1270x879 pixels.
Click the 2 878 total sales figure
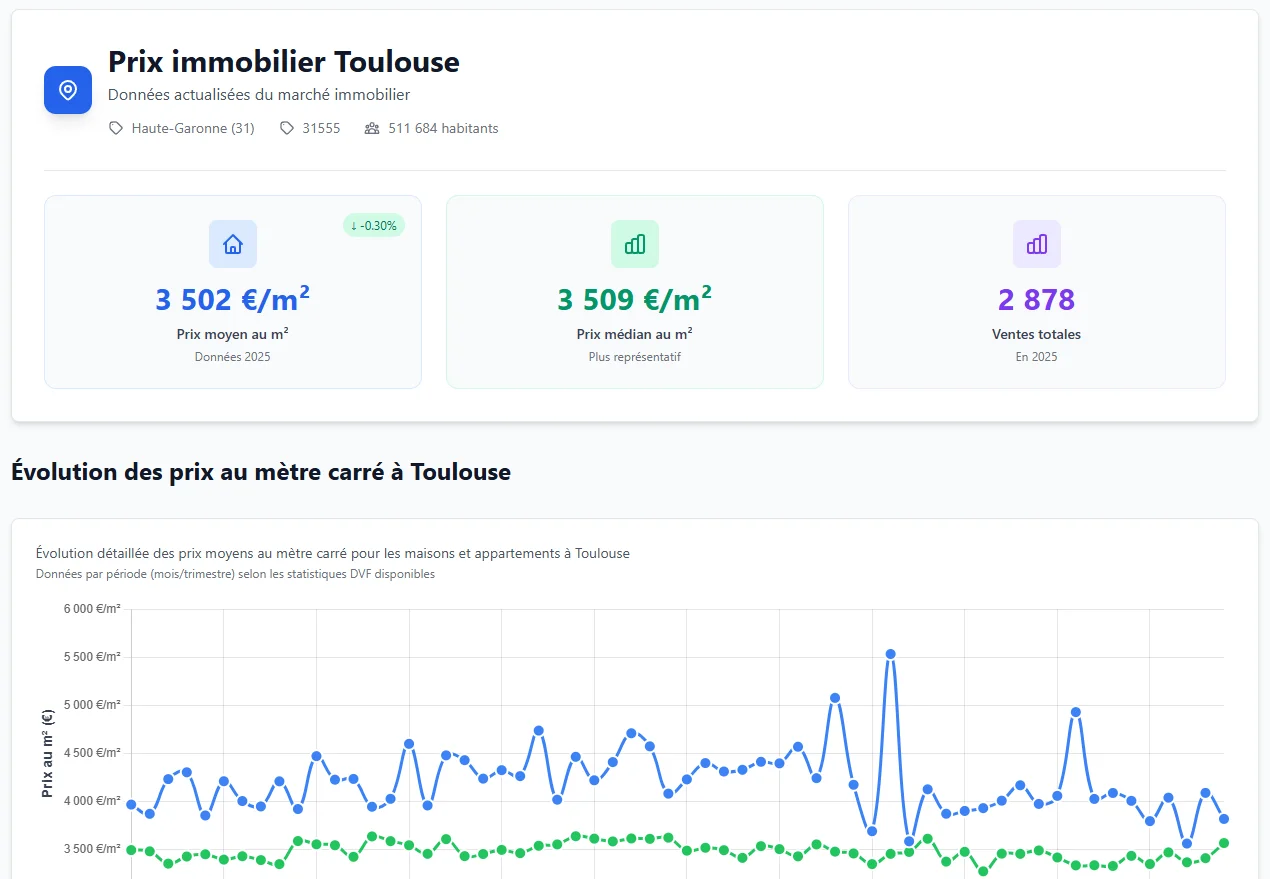(x=1036, y=299)
